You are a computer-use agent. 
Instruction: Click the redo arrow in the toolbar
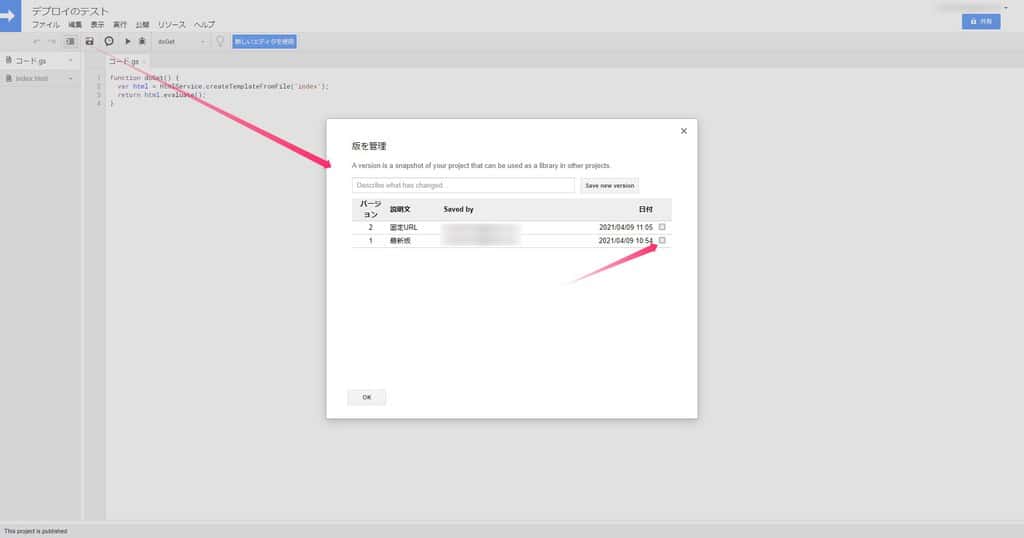[x=52, y=41]
